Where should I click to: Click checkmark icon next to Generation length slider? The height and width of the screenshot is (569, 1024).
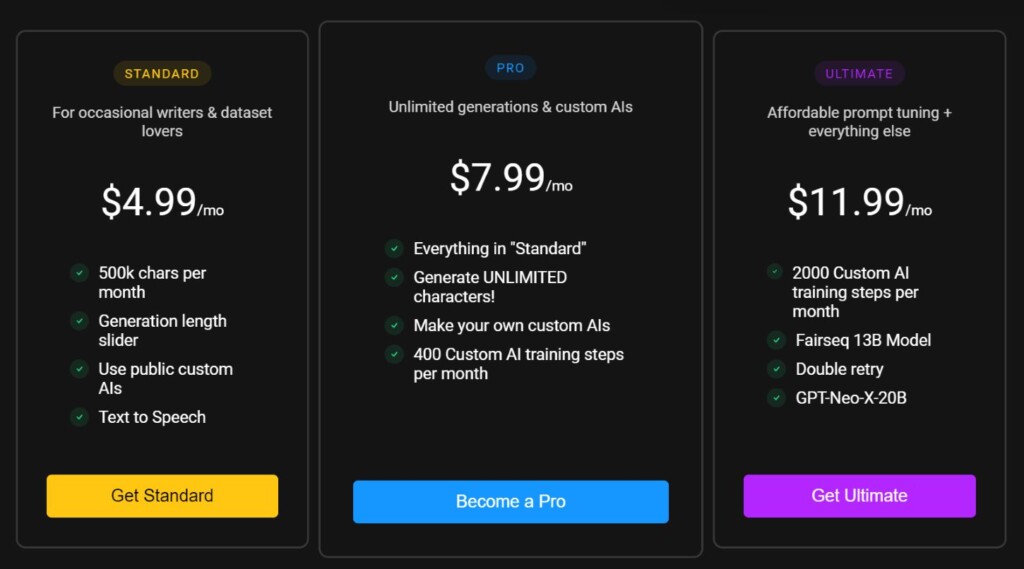click(x=79, y=321)
